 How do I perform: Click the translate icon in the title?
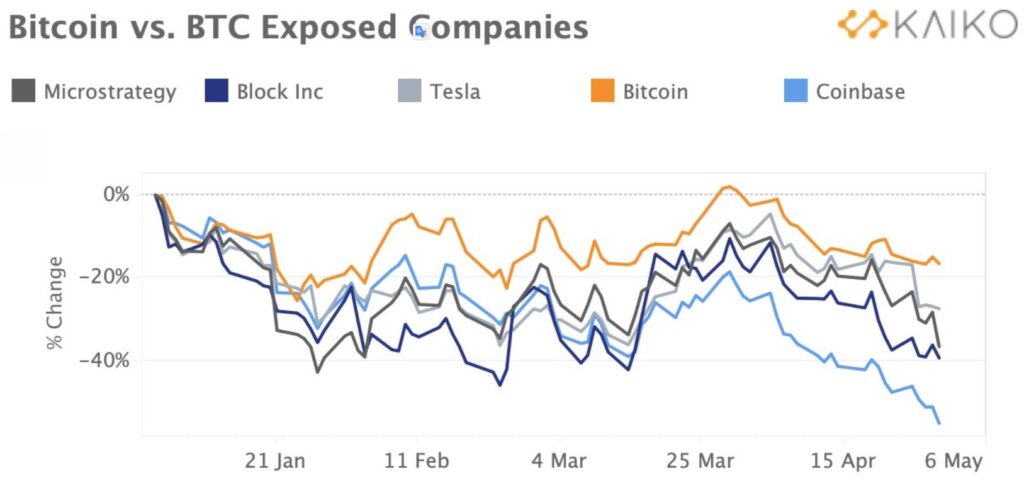[x=422, y=29]
